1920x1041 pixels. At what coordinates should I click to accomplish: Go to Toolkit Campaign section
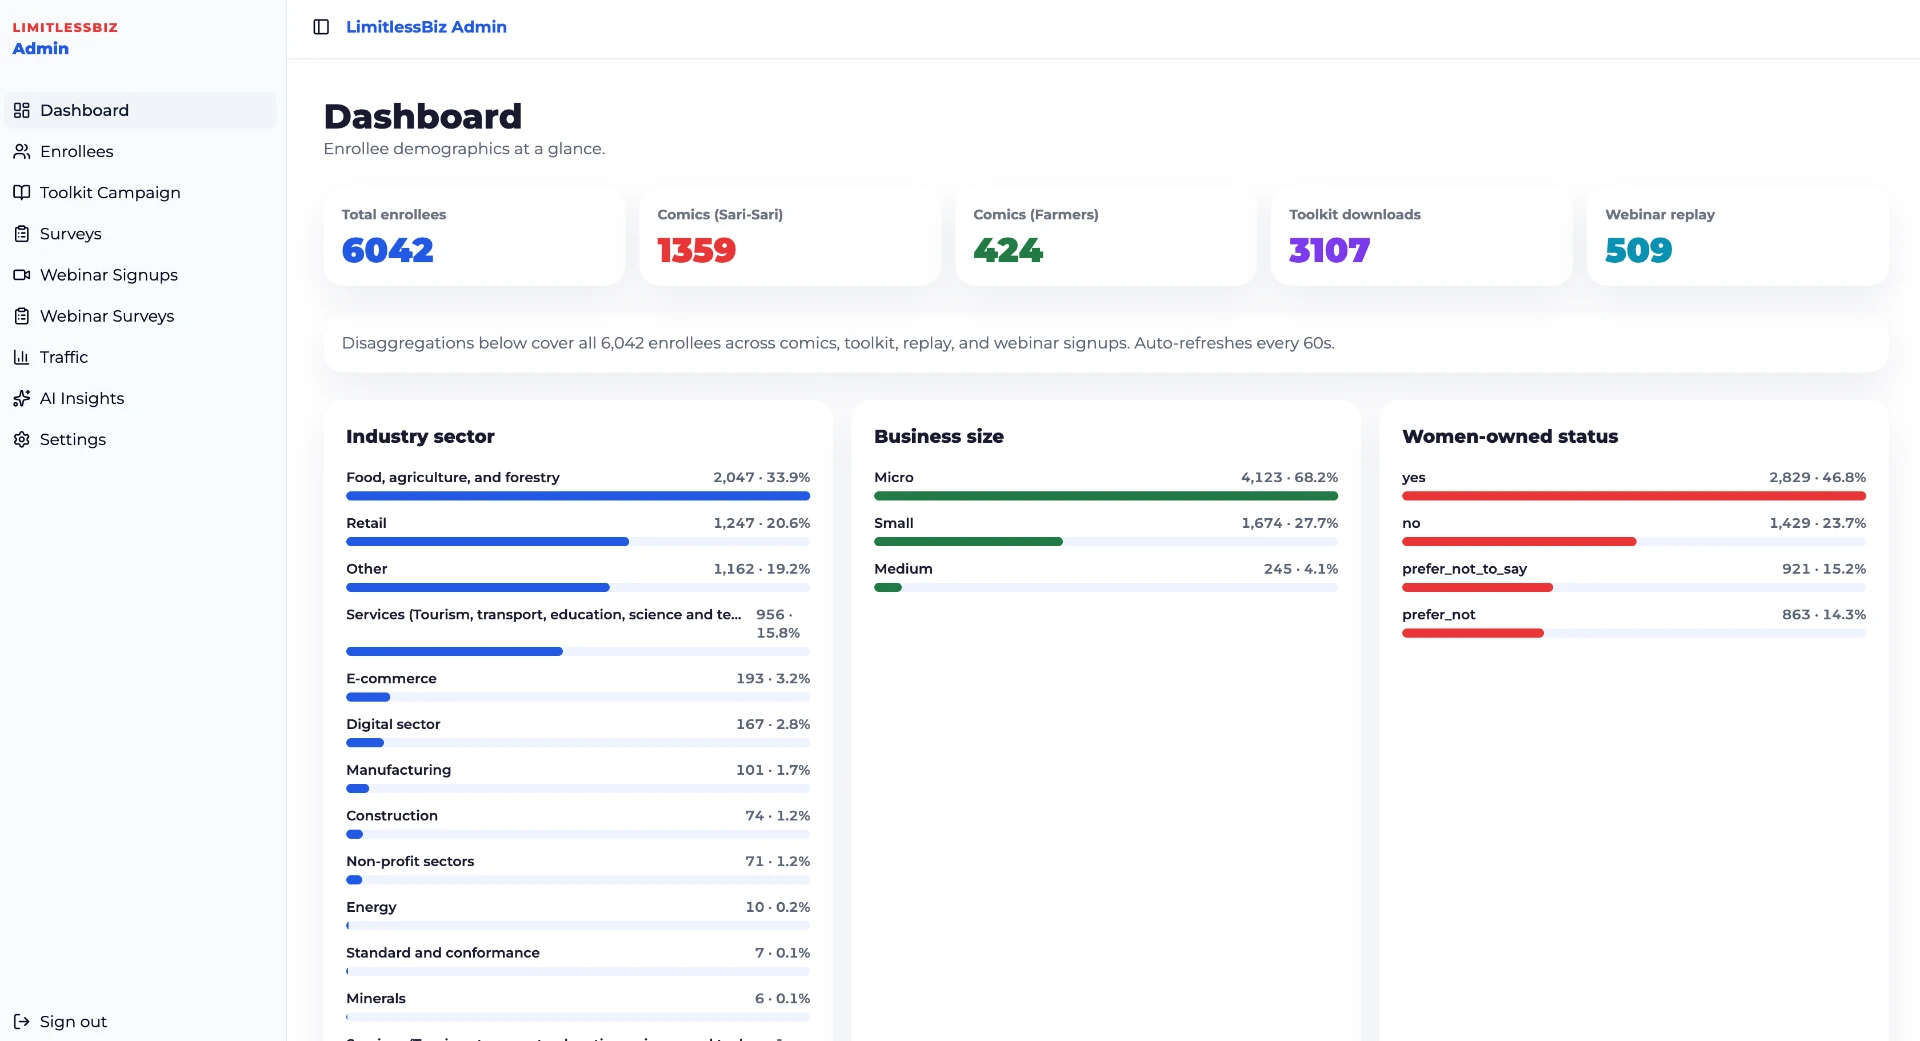pyautogui.click(x=140, y=192)
